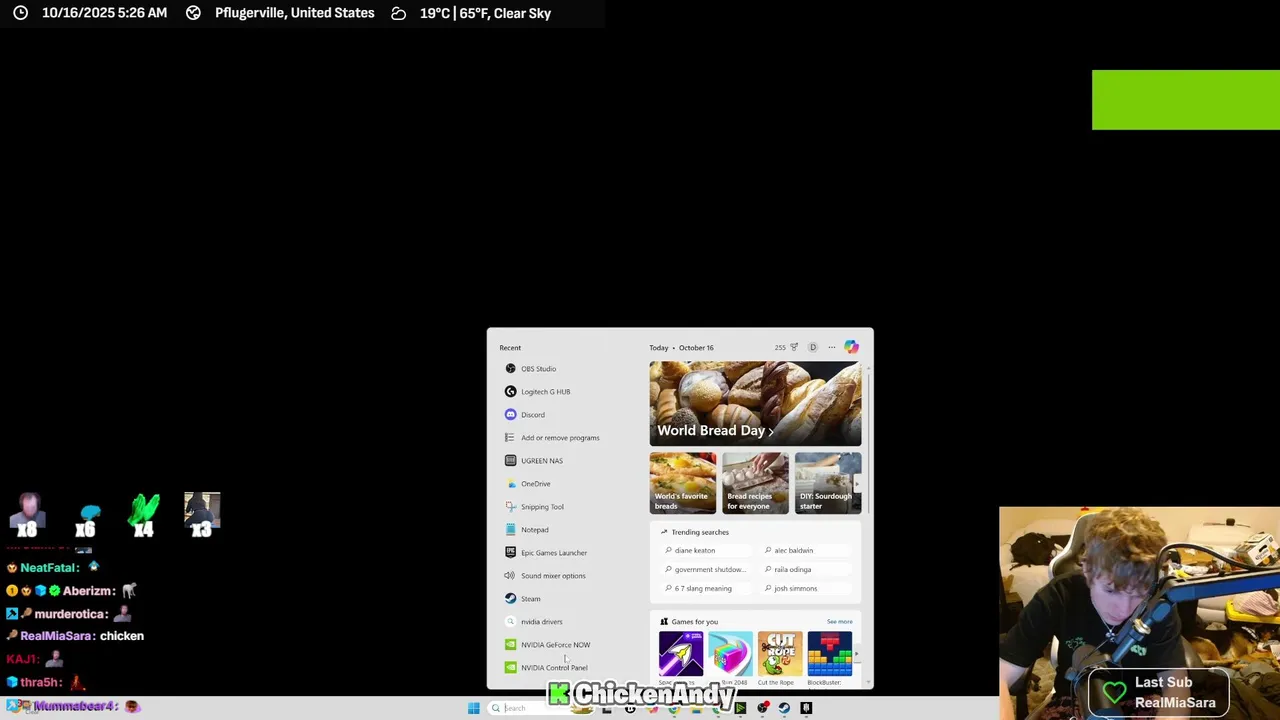This screenshot has height=720, width=1280.
Task: Search trending topic government shutdown
Action: pos(705,569)
